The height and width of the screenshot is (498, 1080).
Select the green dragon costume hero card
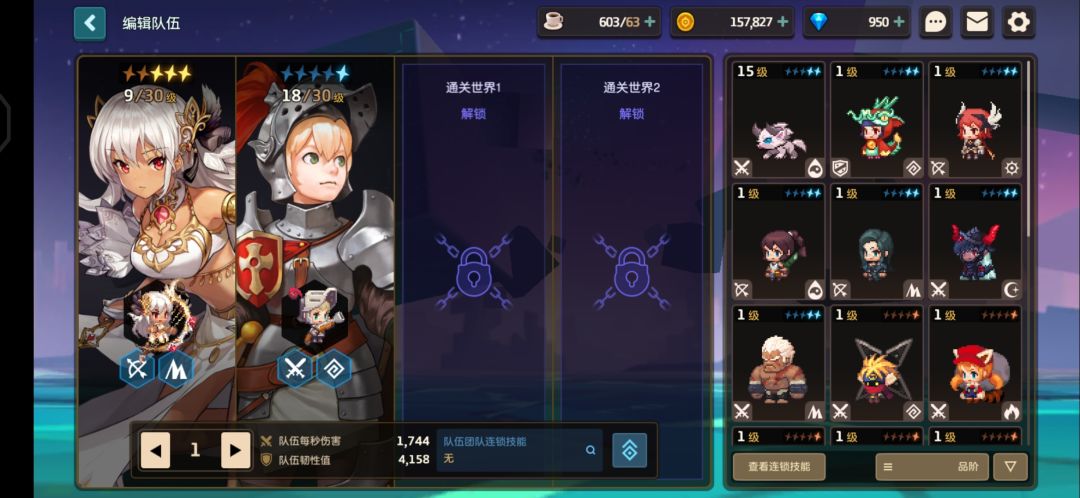pyautogui.click(x=876, y=121)
